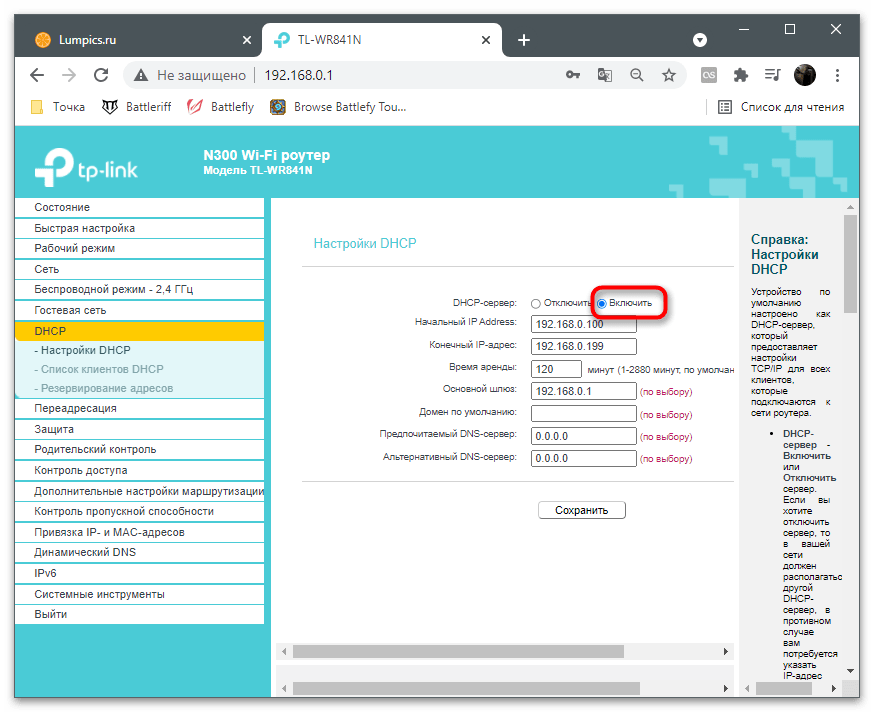Open the Chrome profile avatar

coord(805,74)
